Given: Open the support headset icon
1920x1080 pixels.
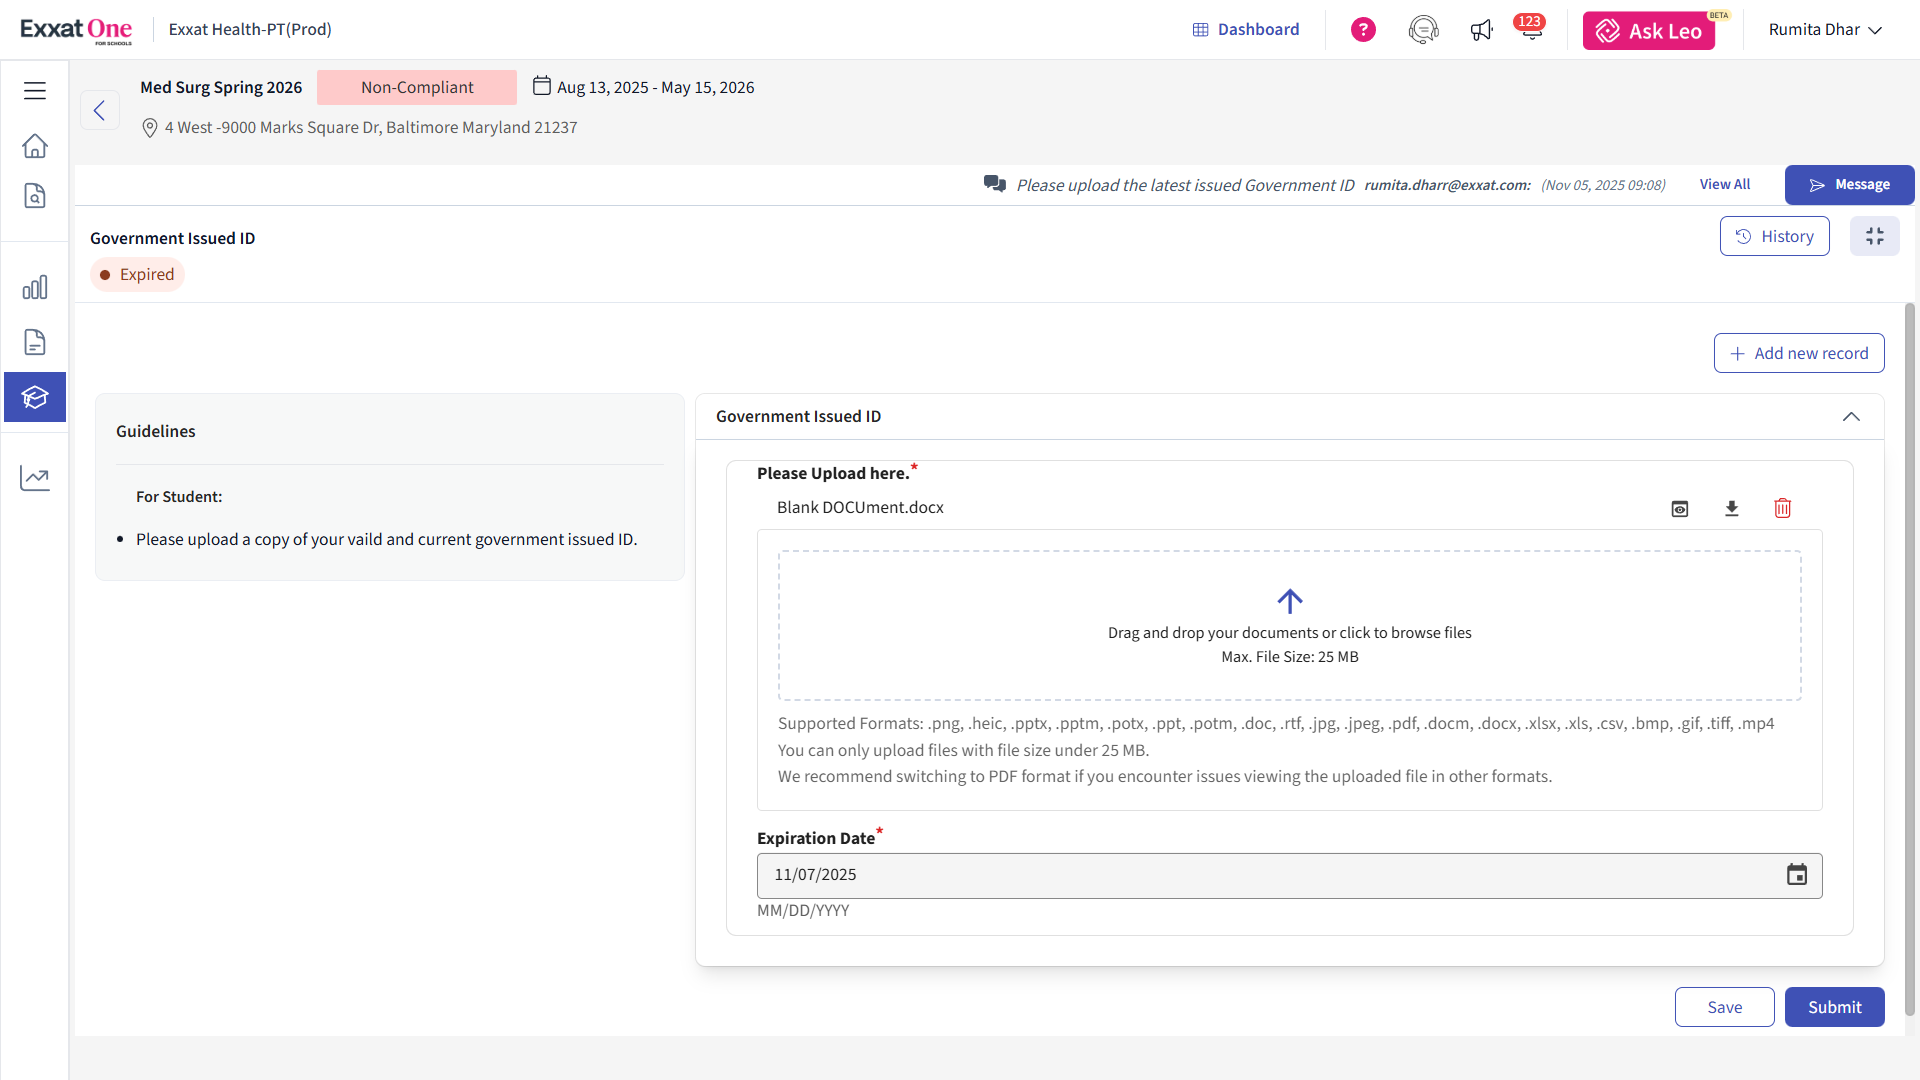Looking at the screenshot, I should pyautogui.click(x=1423, y=30).
